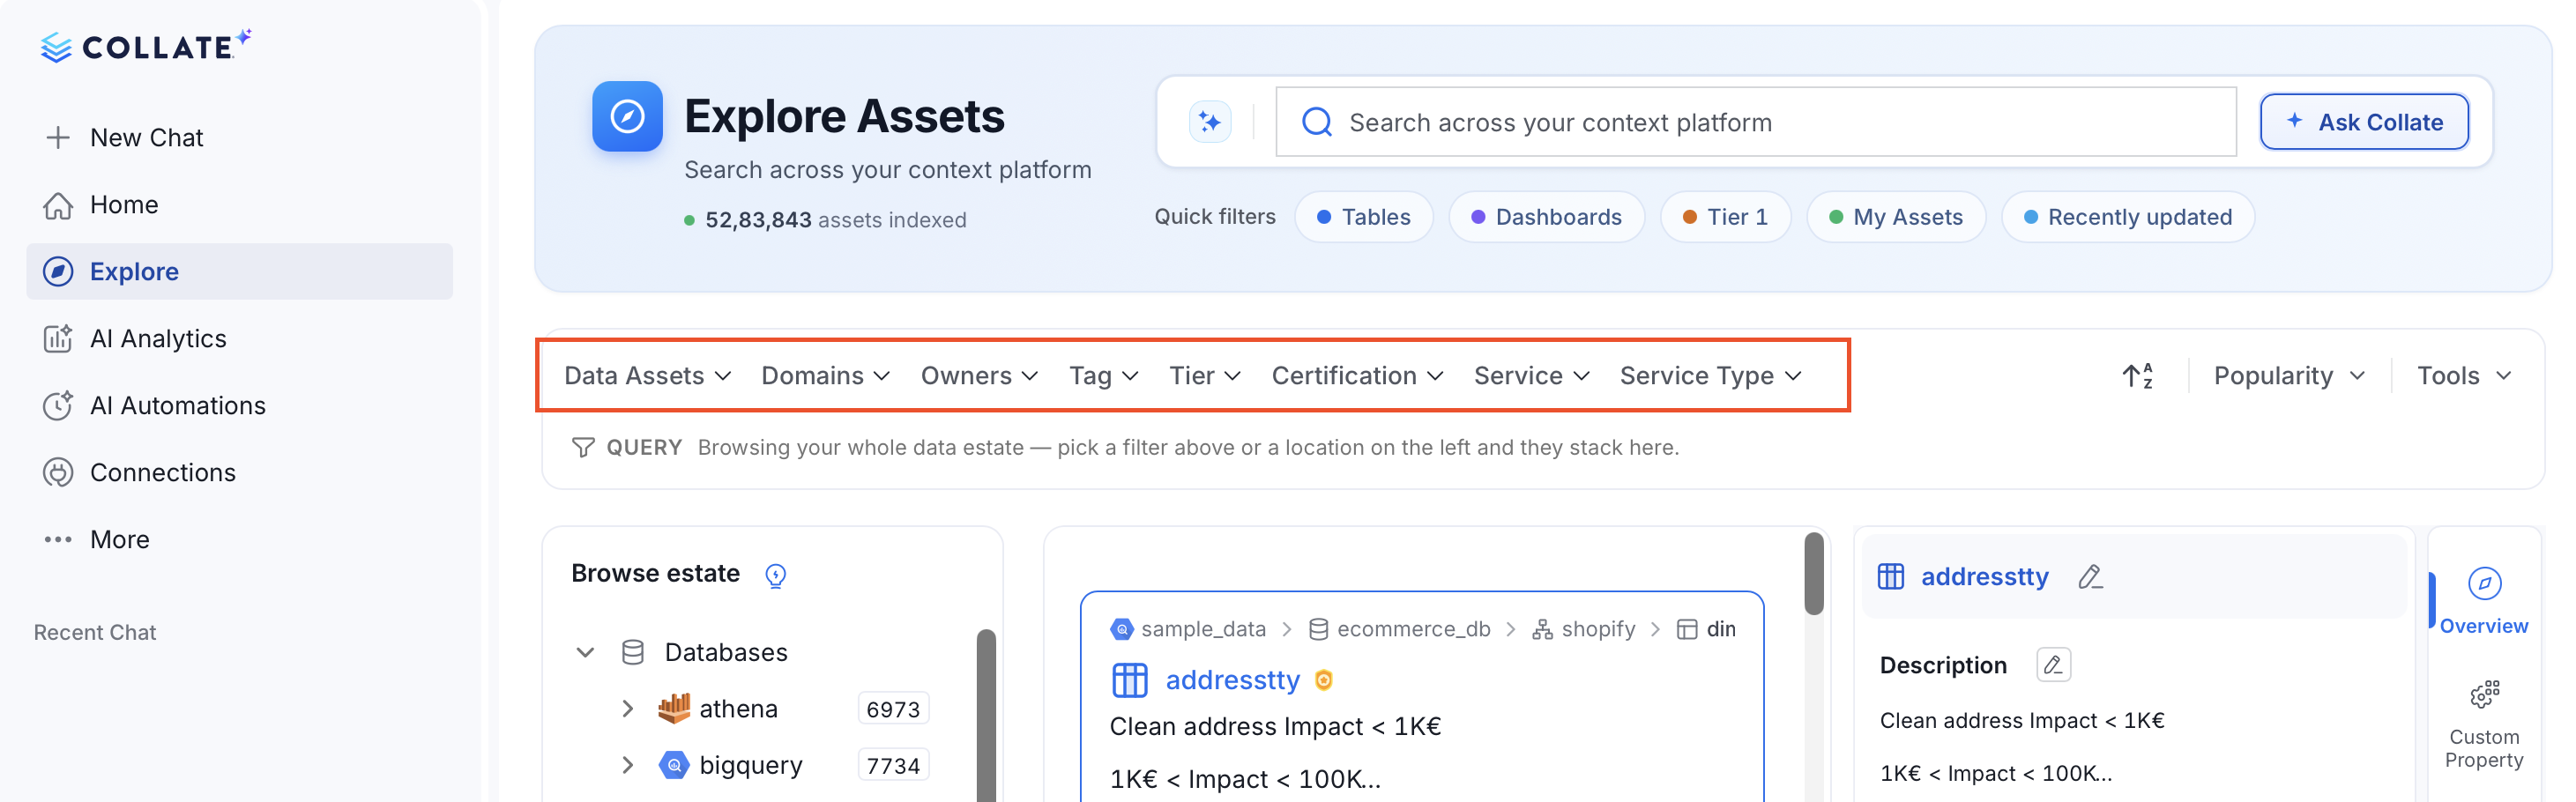Screen dimensions: 2576x802
Task: Open the Domains filter dropdown
Action: click(x=825, y=376)
